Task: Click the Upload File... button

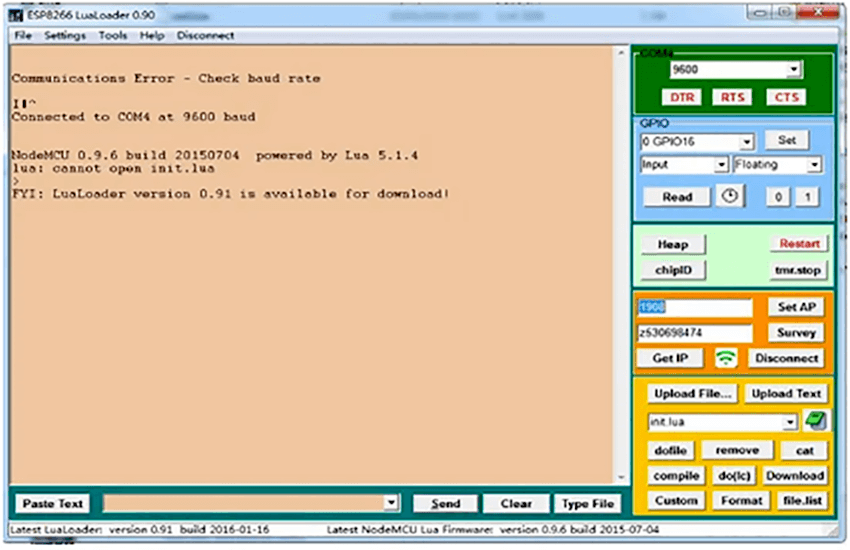Action: (692, 393)
